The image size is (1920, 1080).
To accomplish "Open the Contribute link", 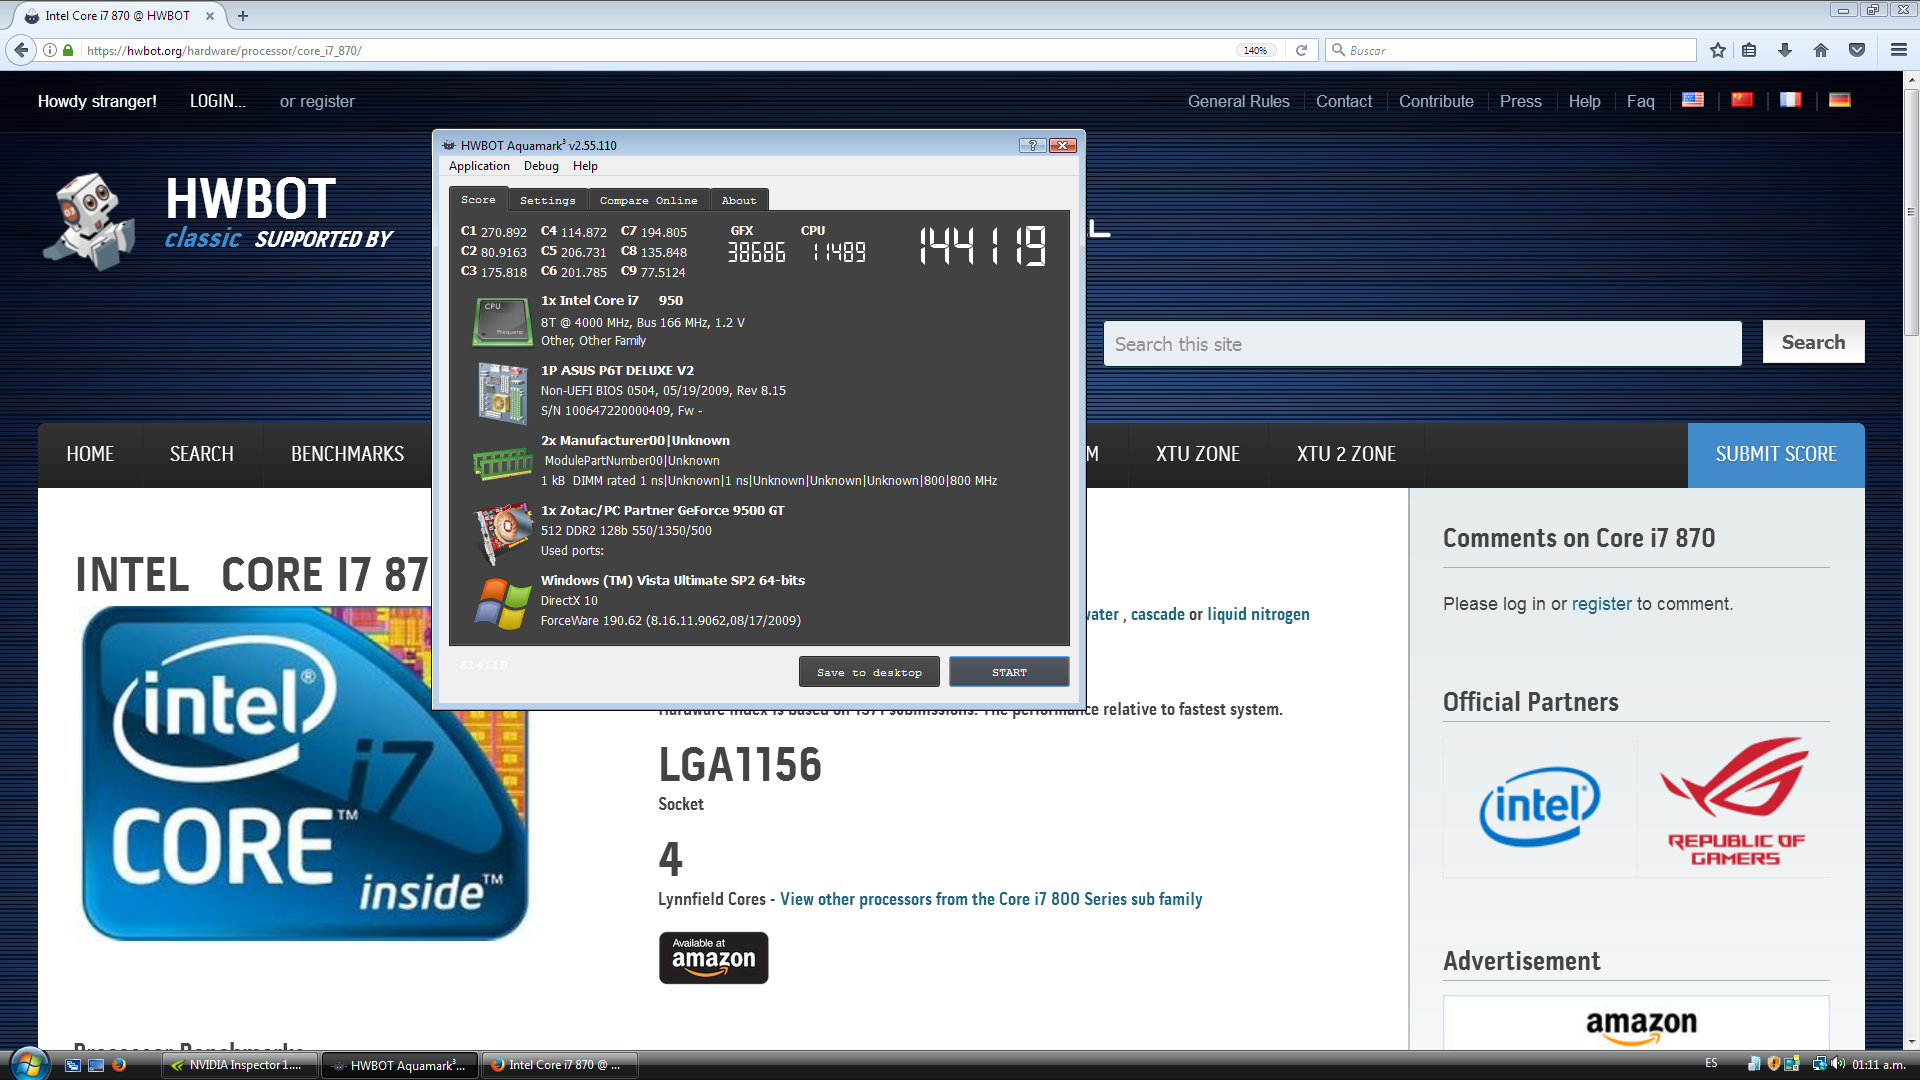I will (1436, 101).
